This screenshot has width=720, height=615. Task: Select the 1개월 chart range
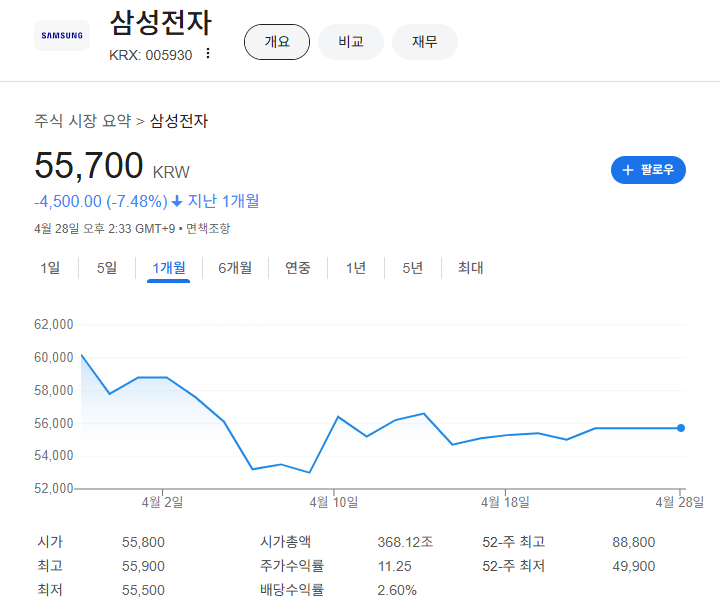tap(169, 268)
